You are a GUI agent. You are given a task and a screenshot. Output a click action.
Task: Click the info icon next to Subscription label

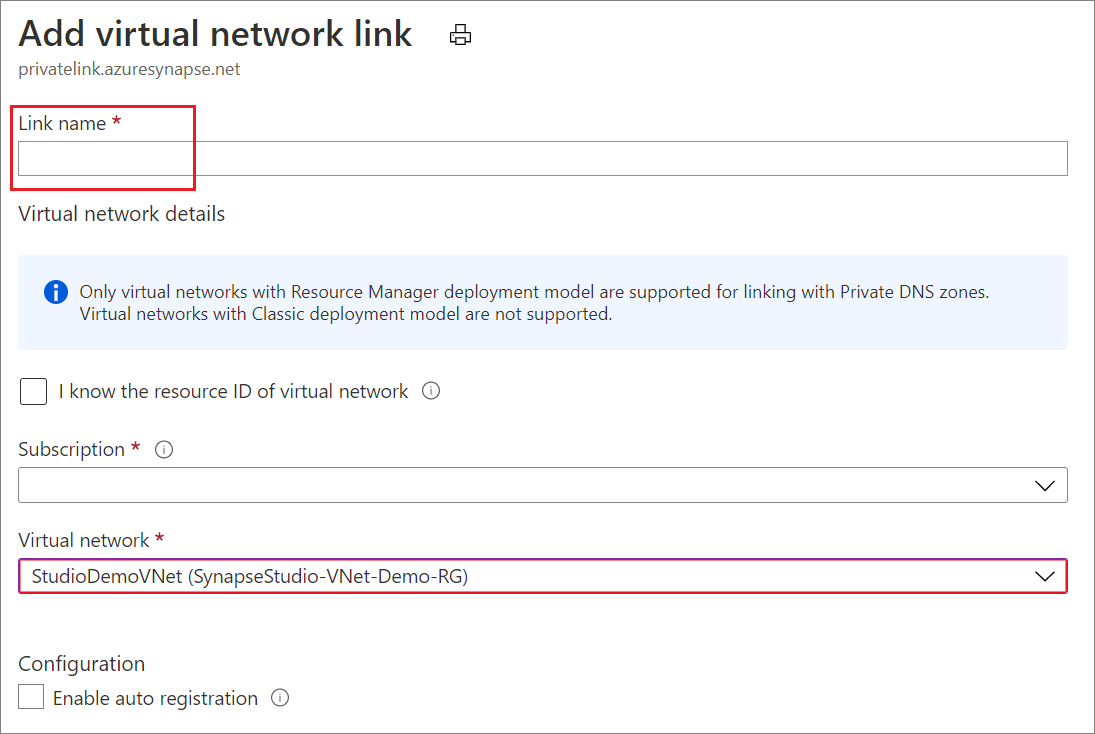coord(163,449)
